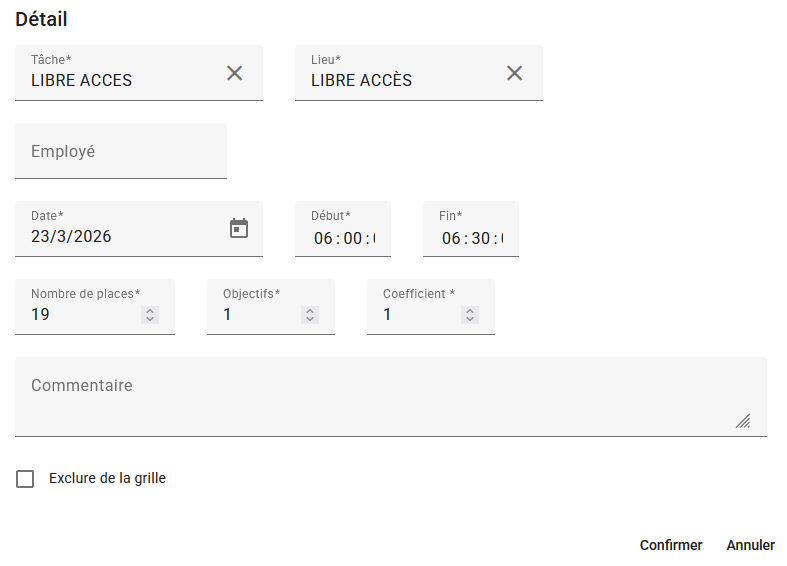
Task: Toggle the Exclure de la grille checkbox
Action: point(25,479)
